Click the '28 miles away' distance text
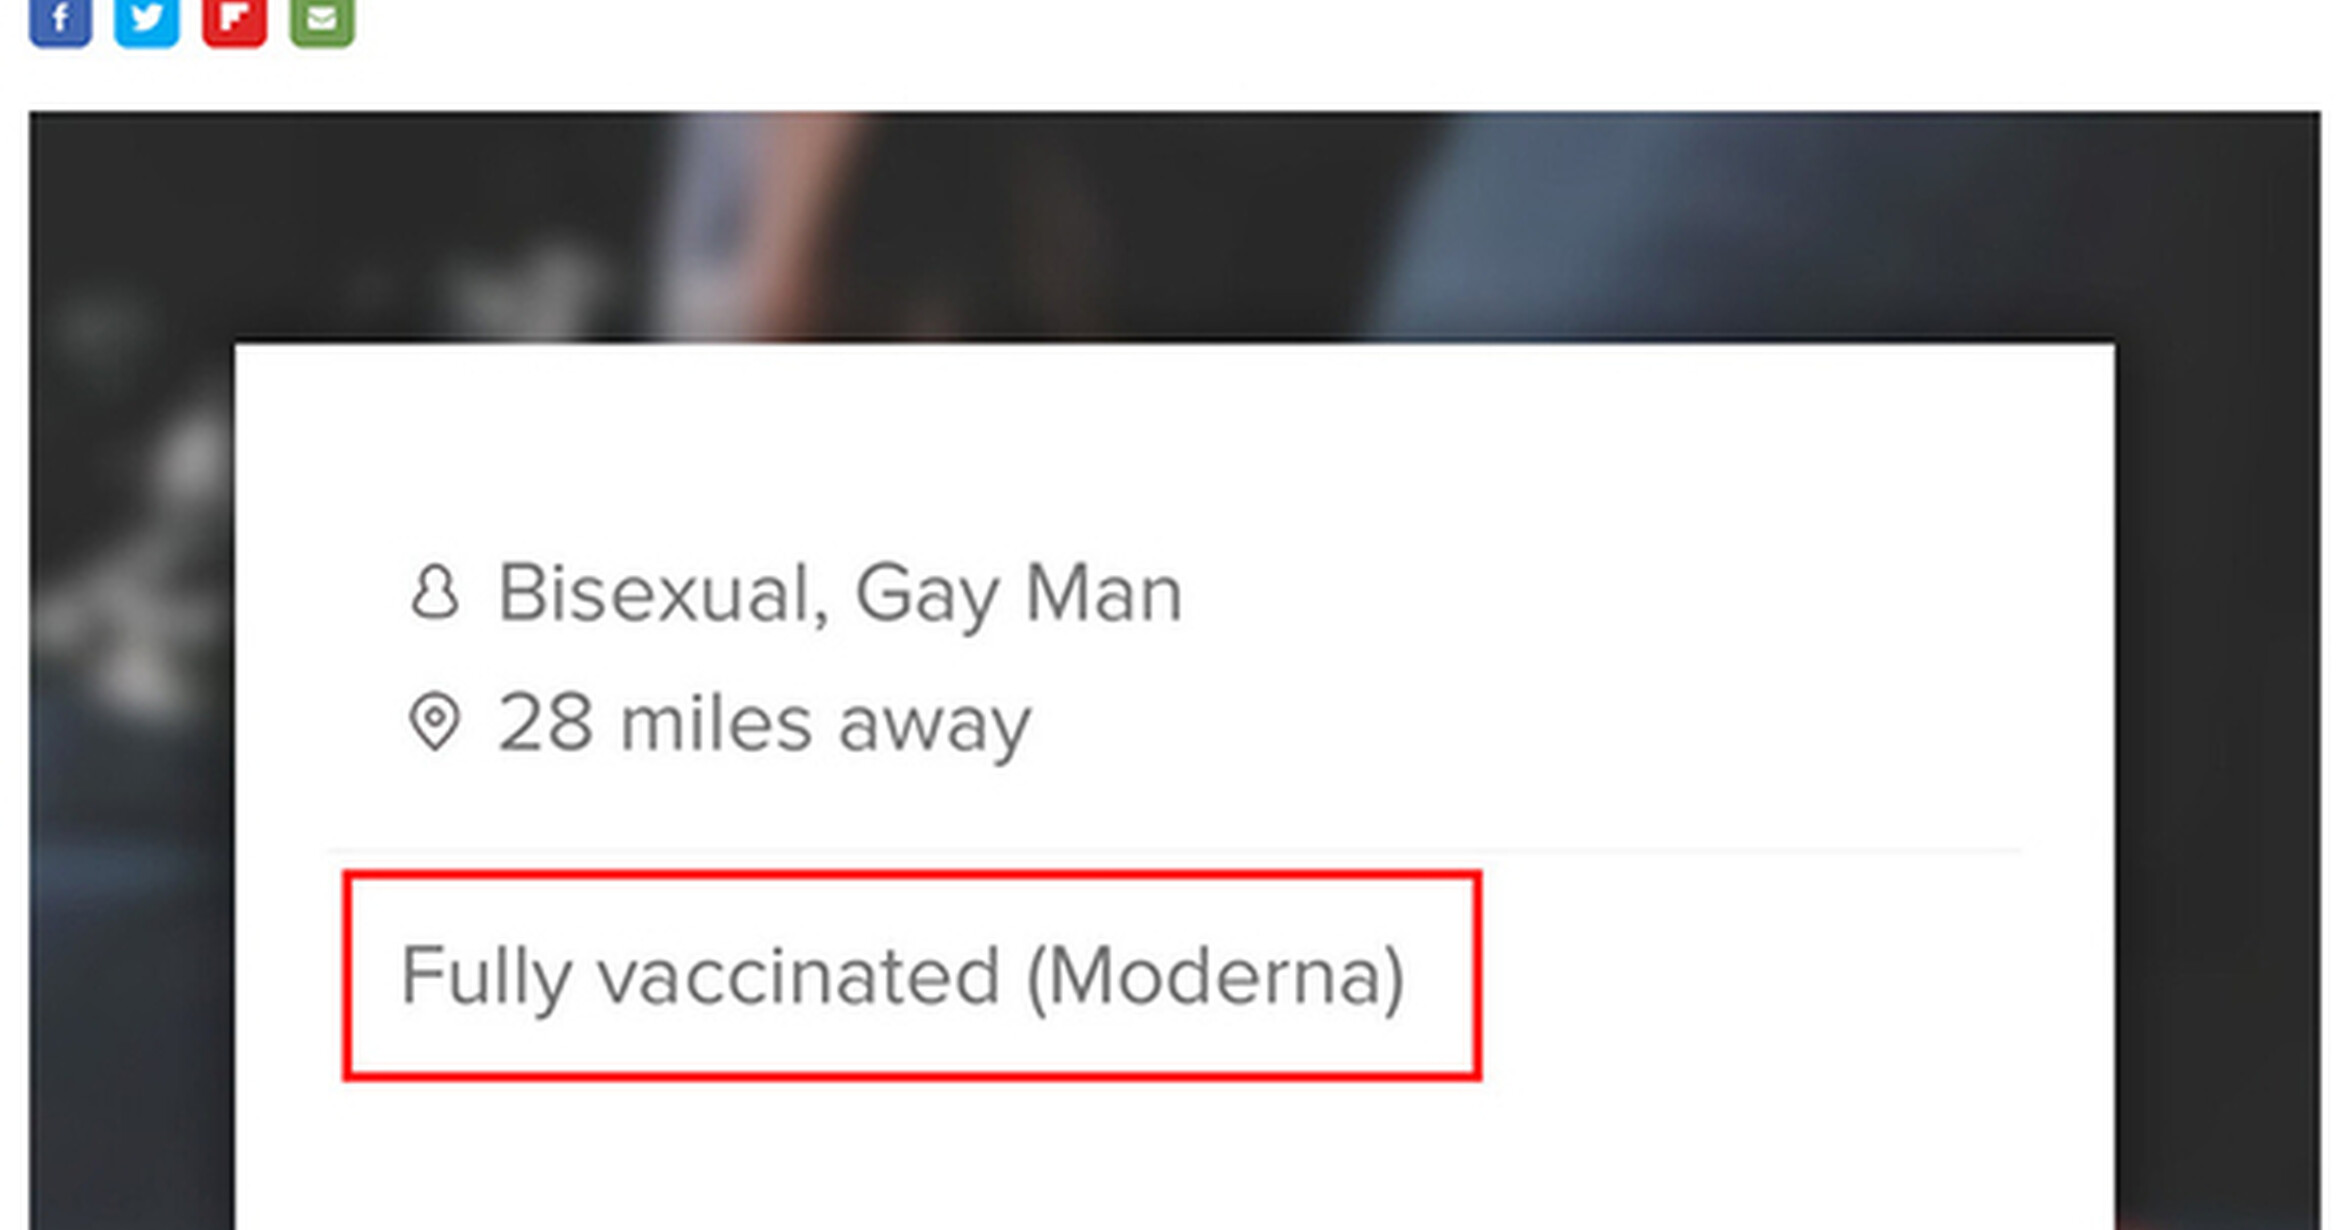 765,723
